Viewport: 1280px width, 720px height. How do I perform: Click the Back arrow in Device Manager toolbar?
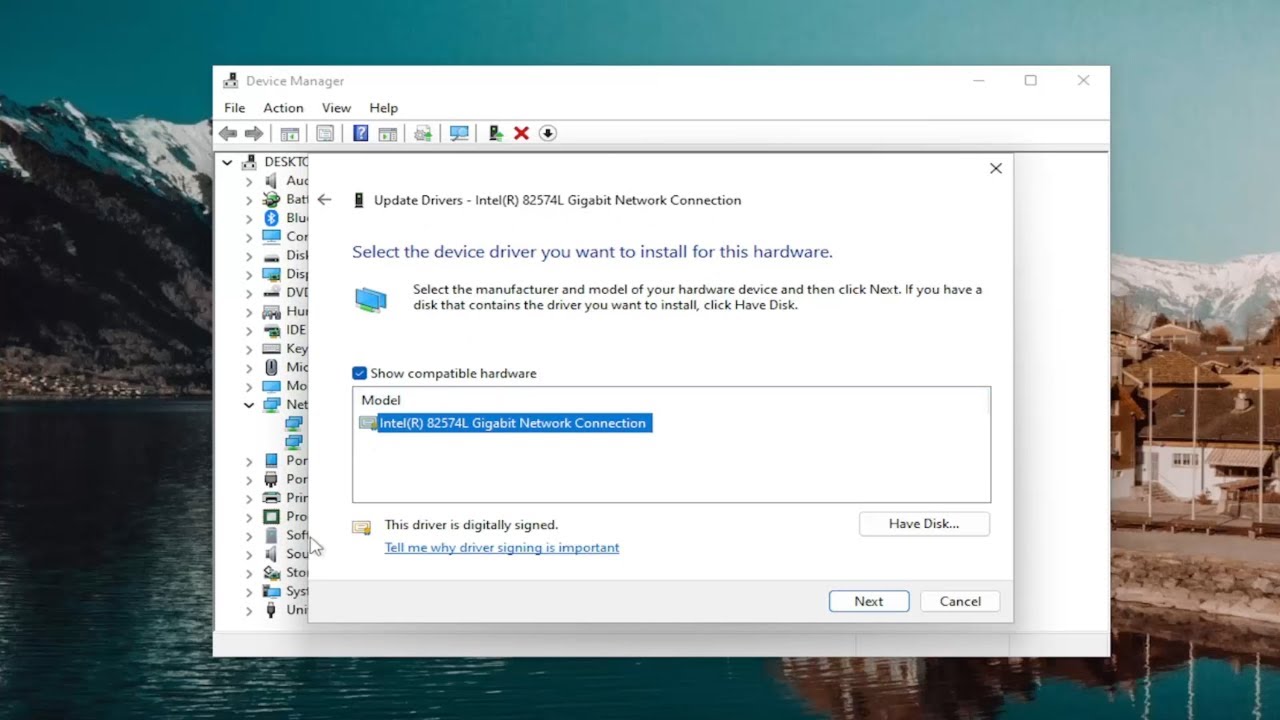[228, 133]
